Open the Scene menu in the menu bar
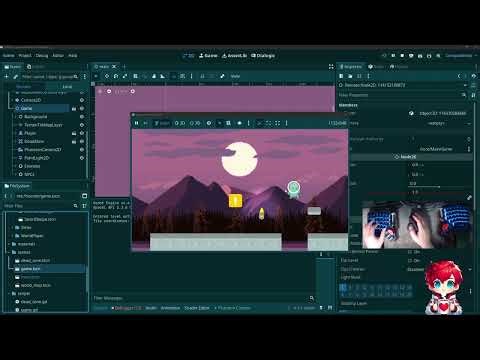 coord(9,56)
